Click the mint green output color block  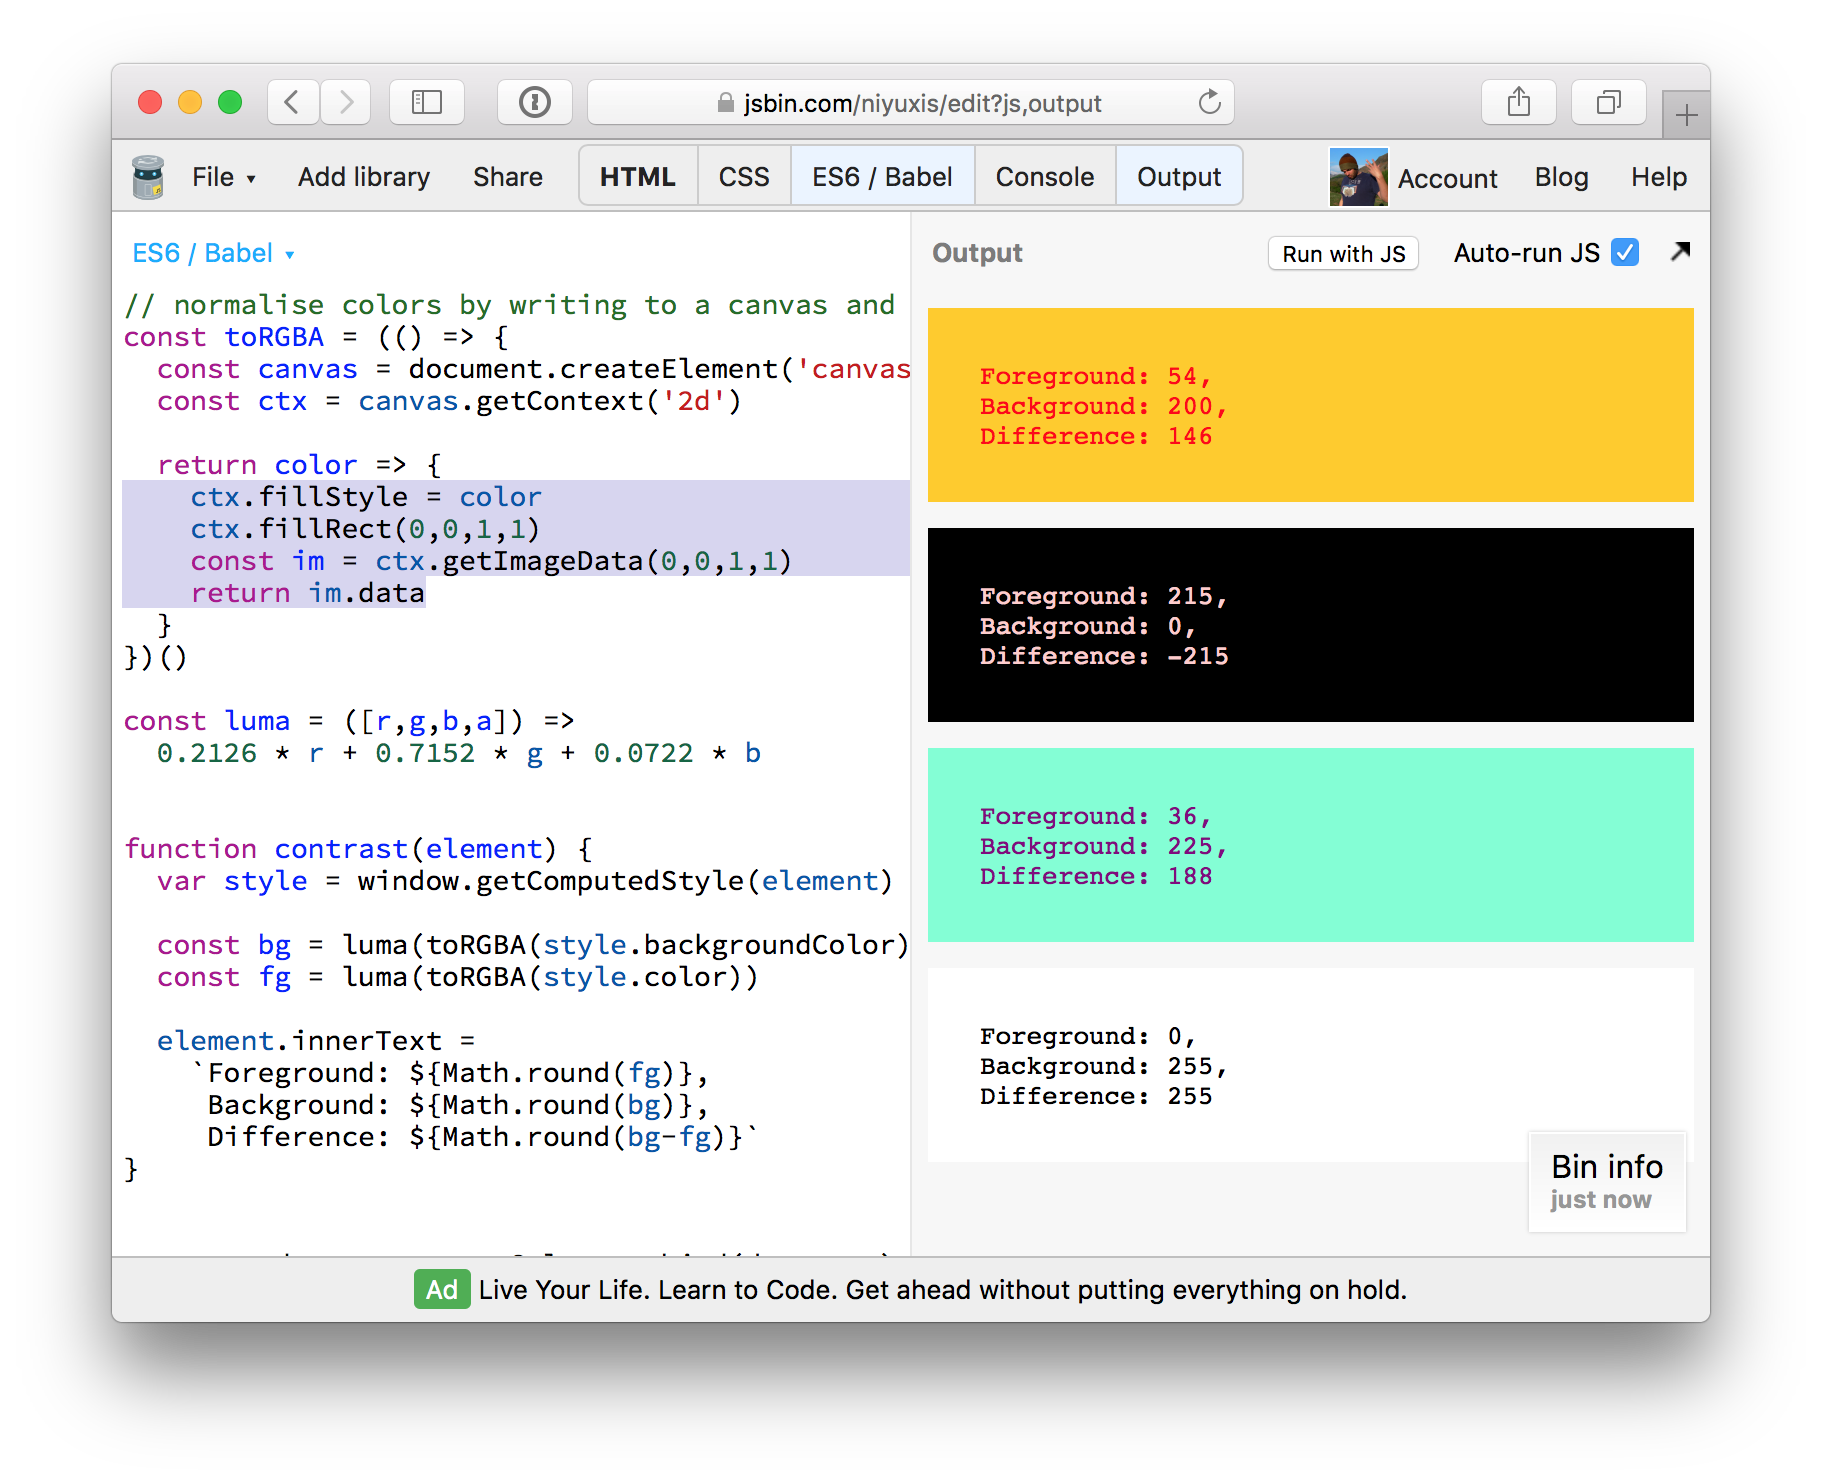coord(1310,845)
